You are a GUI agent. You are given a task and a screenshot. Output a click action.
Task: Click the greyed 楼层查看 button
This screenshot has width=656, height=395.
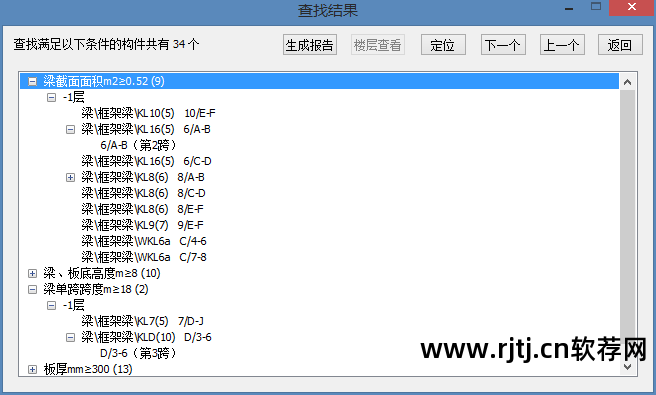click(377, 45)
